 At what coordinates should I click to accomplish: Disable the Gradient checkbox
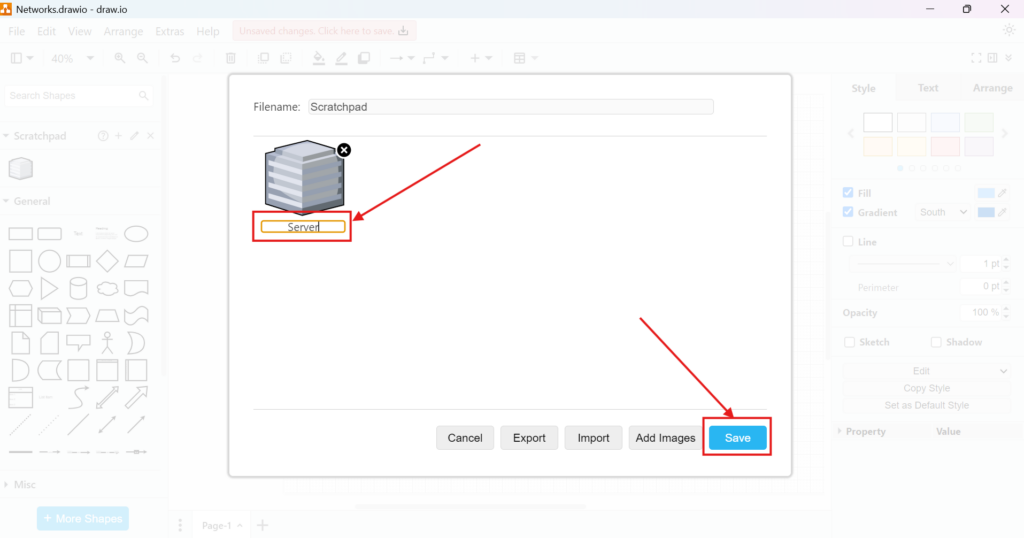848,212
